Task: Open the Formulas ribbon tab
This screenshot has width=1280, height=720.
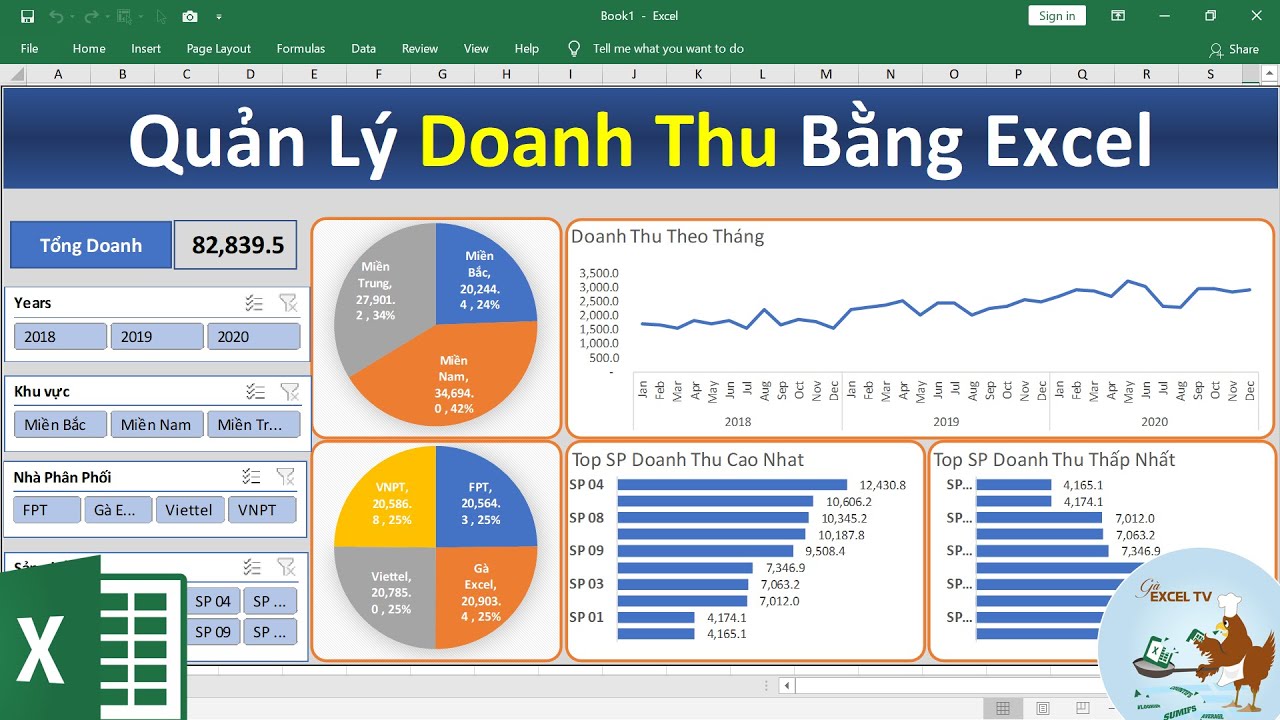Action: pos(301,49)
